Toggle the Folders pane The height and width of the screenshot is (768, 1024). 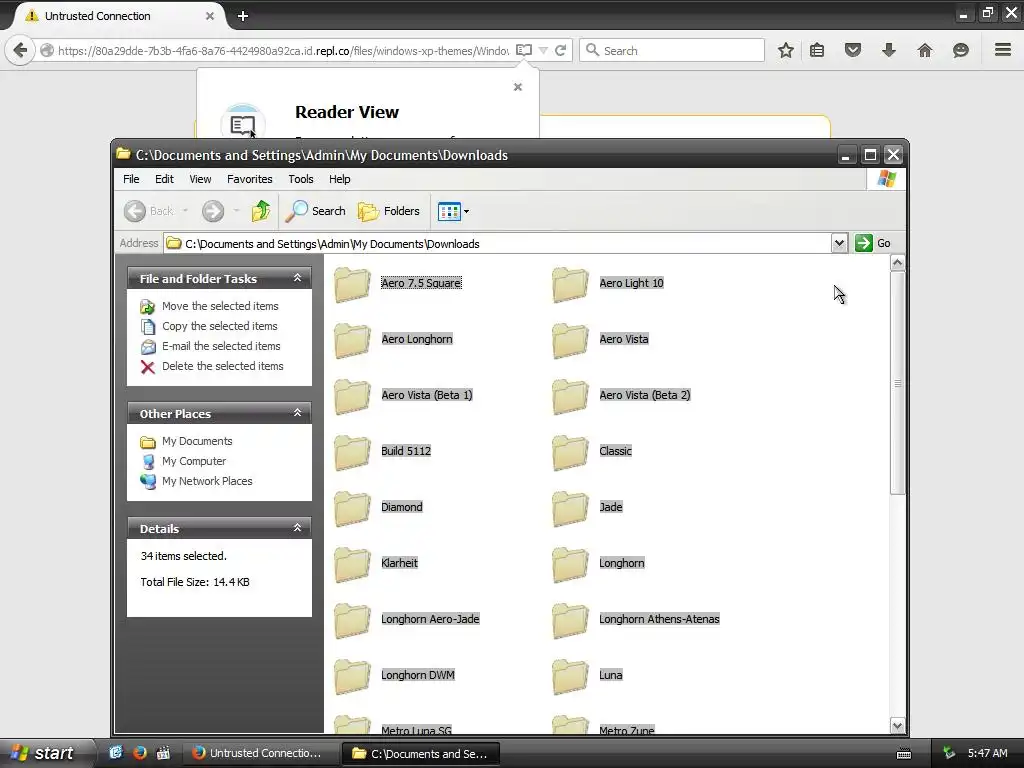coord(389,211)
